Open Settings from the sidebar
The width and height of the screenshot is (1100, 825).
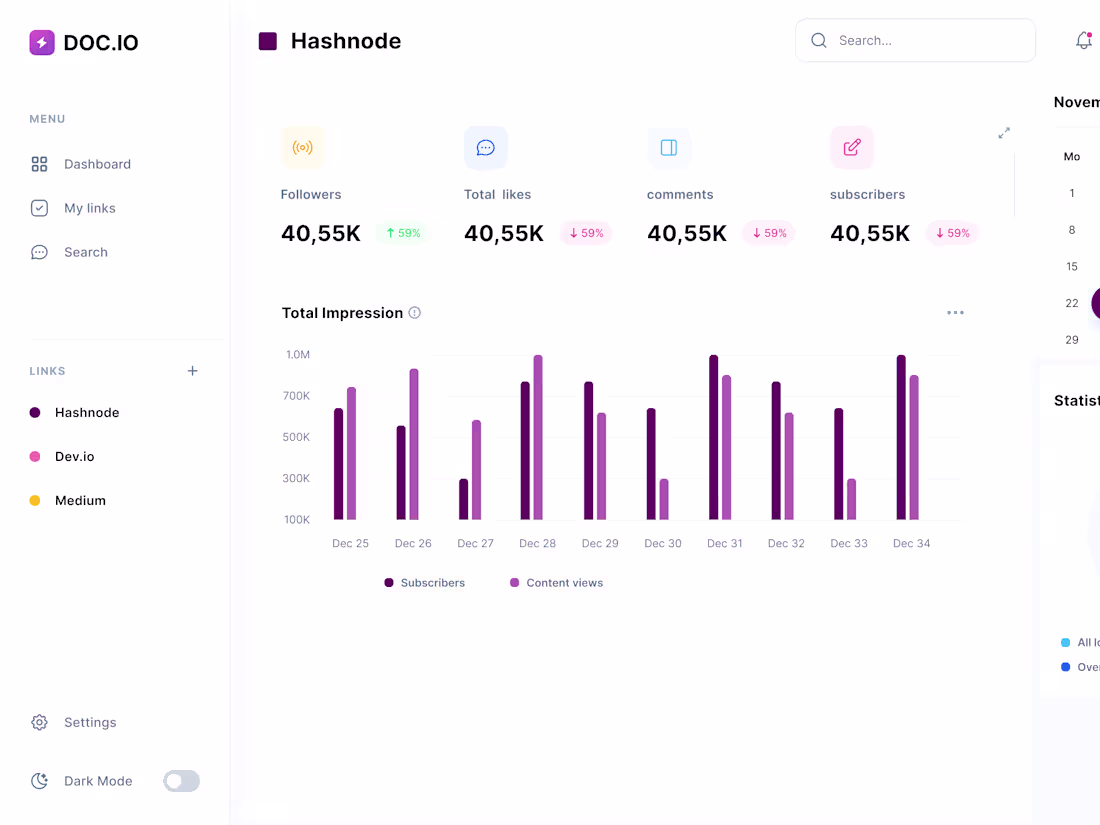coord(90,722)
